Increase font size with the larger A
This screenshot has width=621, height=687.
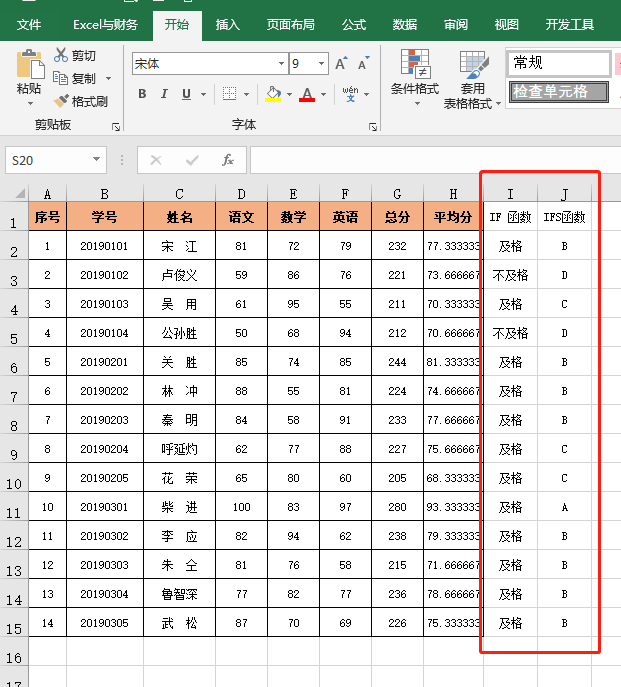(341, 64)
